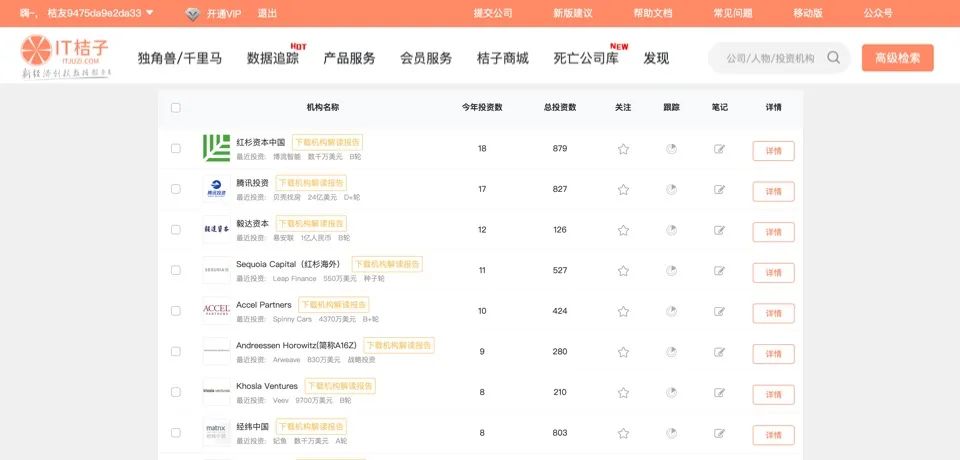Expand the 桔友9475da9e2da33 user dropdown
Viewport: 960px width, 460px height.
pos(149,13)
